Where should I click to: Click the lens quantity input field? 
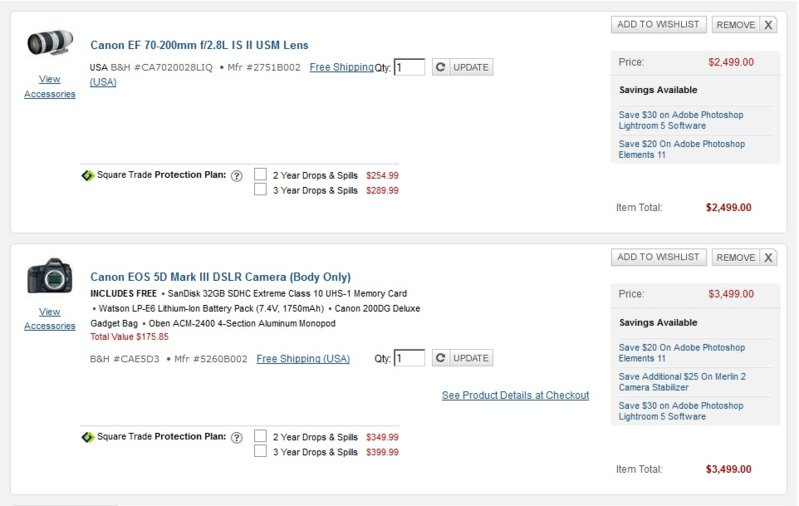click(409, 67)
